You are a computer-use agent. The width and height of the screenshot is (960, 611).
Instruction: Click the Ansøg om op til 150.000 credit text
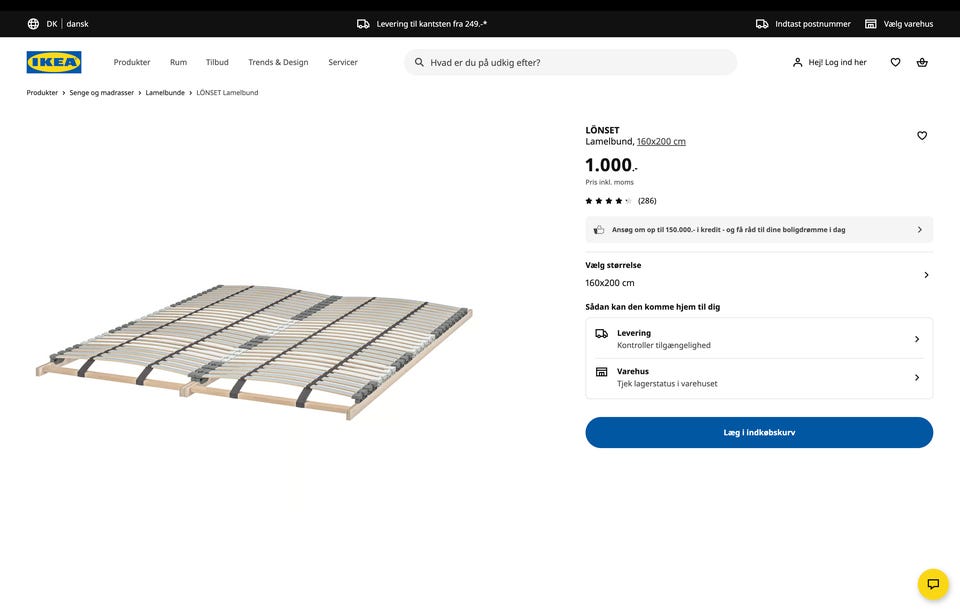click(x=728, y=230)
